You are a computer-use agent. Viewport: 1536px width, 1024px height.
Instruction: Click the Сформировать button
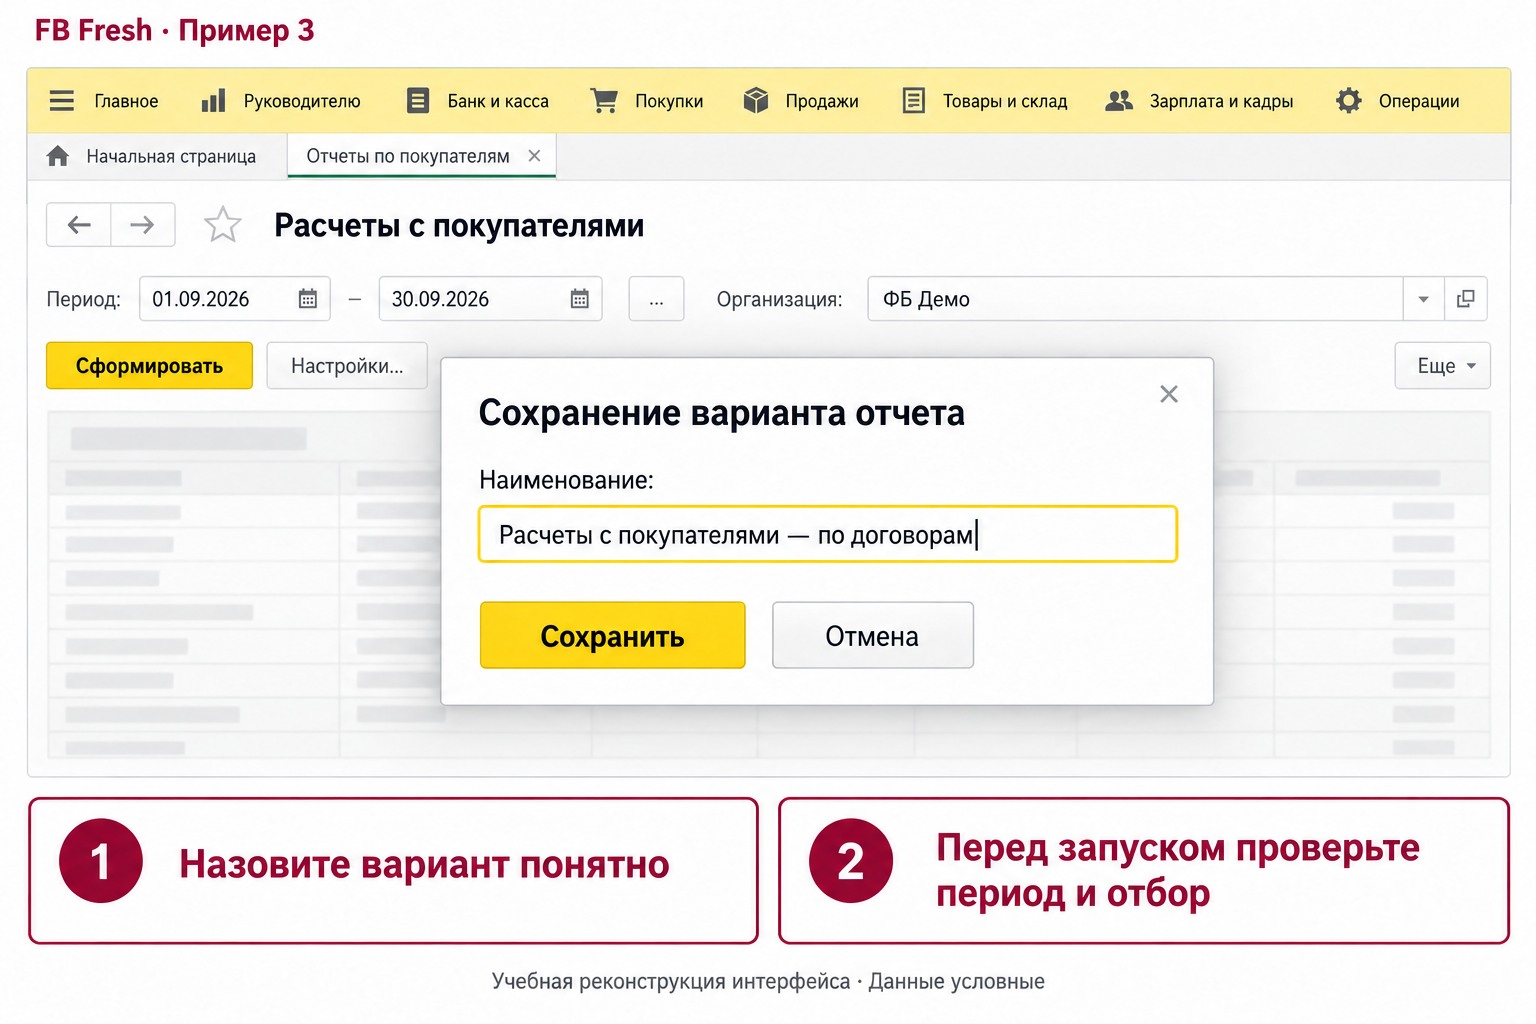tap(149, 366)
